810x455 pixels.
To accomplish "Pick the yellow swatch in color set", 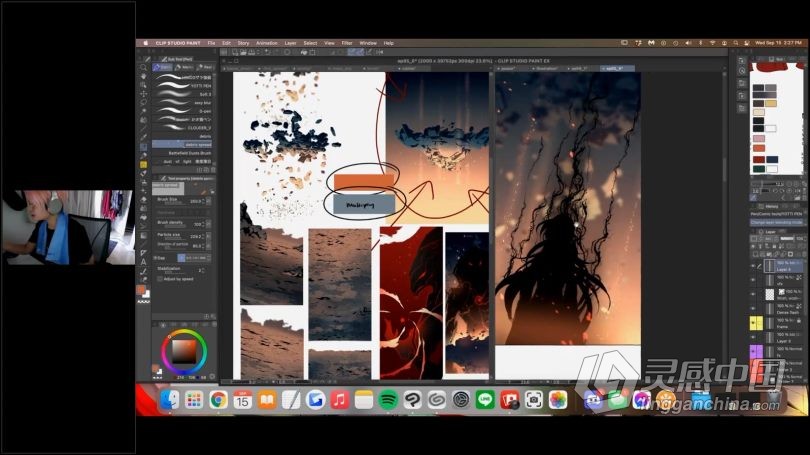I will [771, 103].
